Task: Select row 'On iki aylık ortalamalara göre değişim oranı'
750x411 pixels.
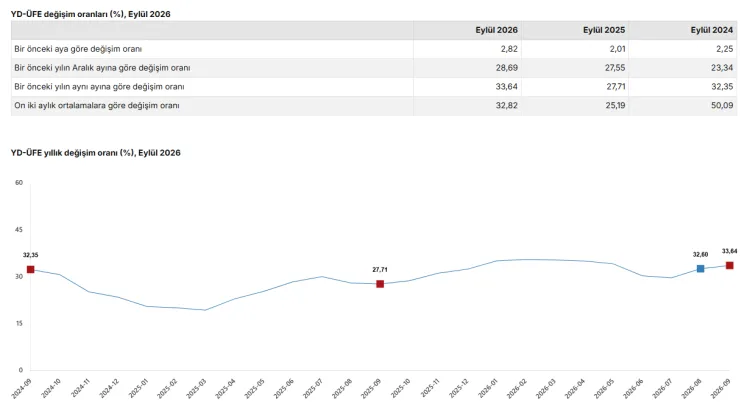Action: click(x=374, y=106)
